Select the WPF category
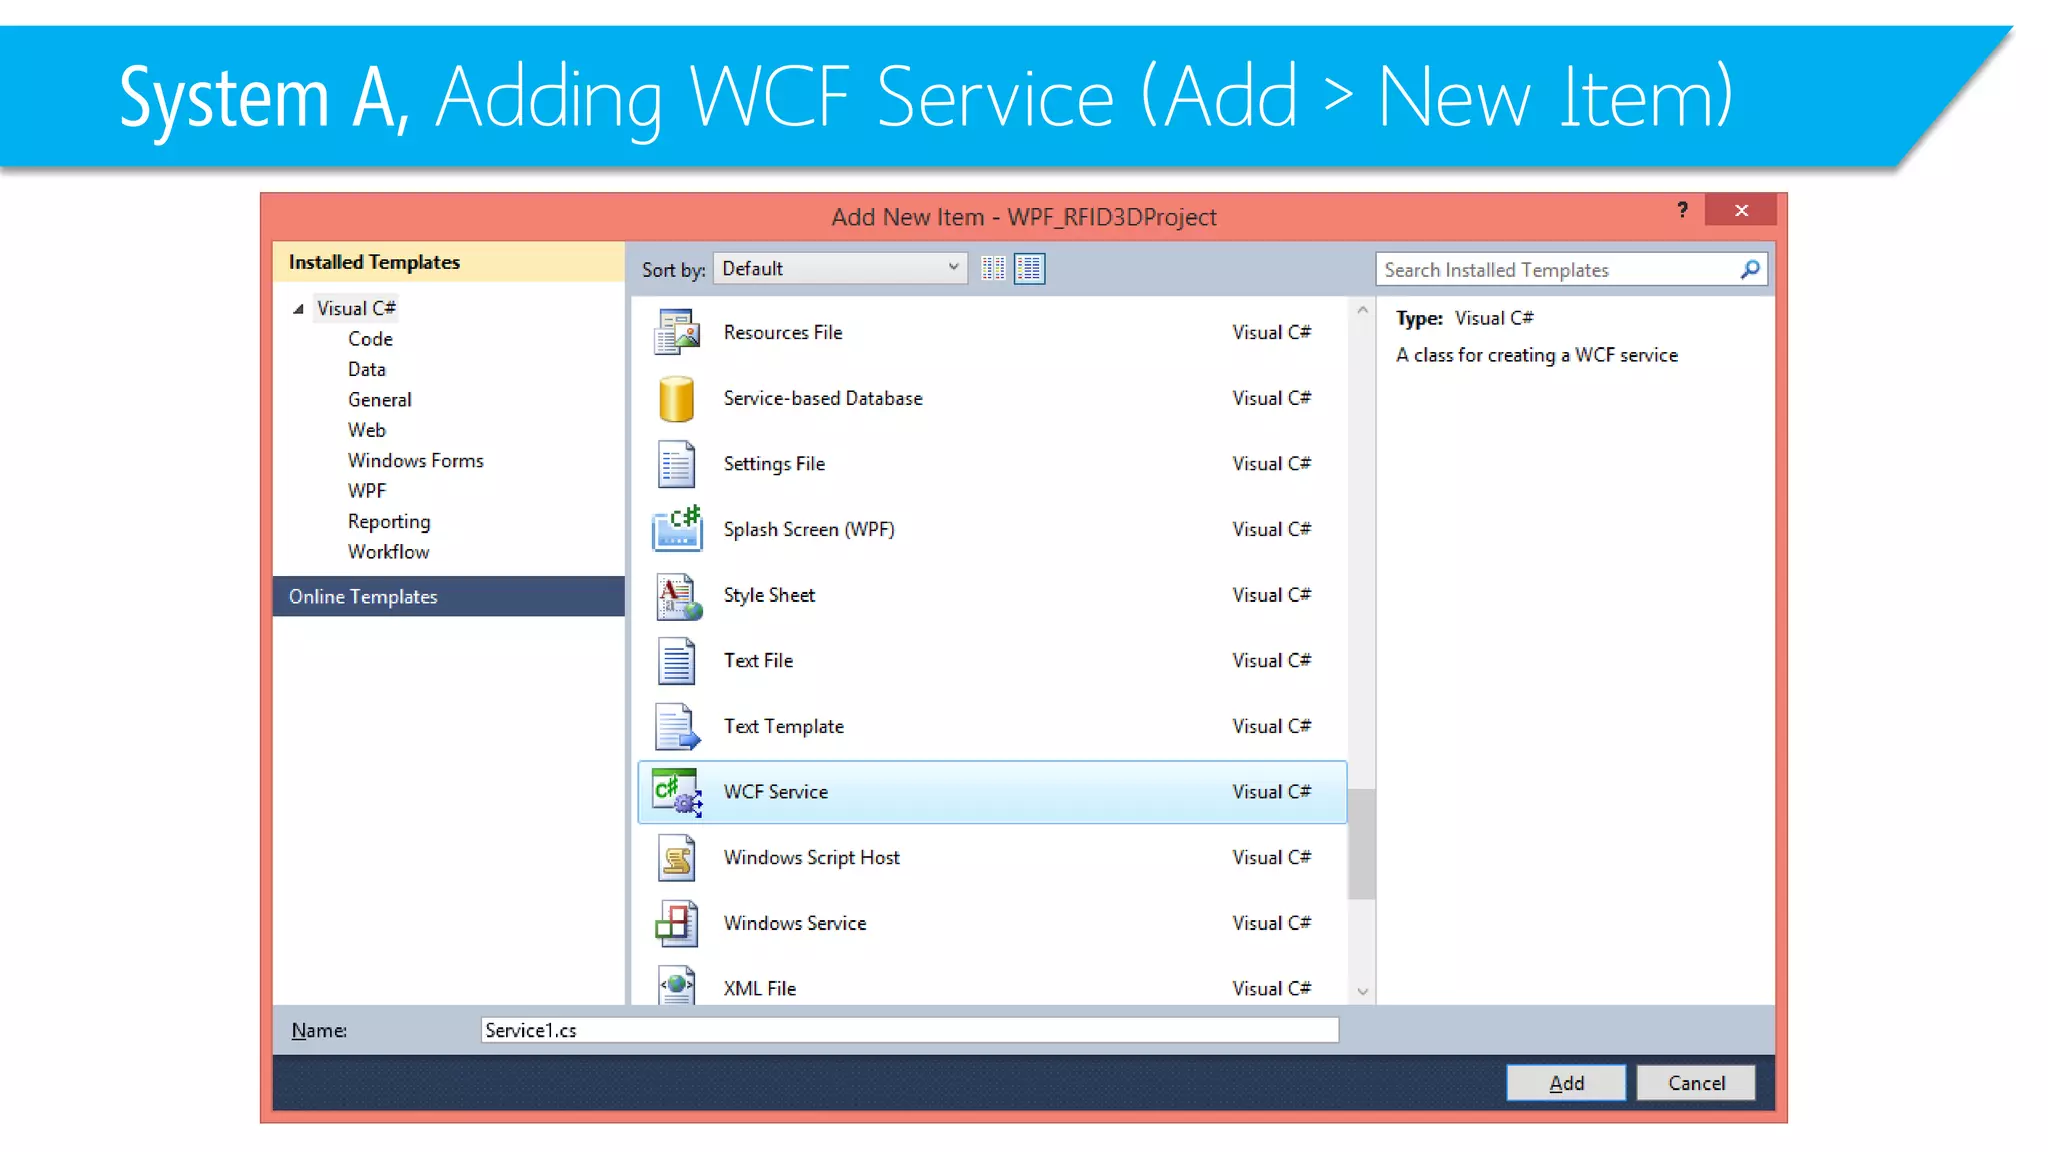The image size is (2048, 1152). pos(366,491)
